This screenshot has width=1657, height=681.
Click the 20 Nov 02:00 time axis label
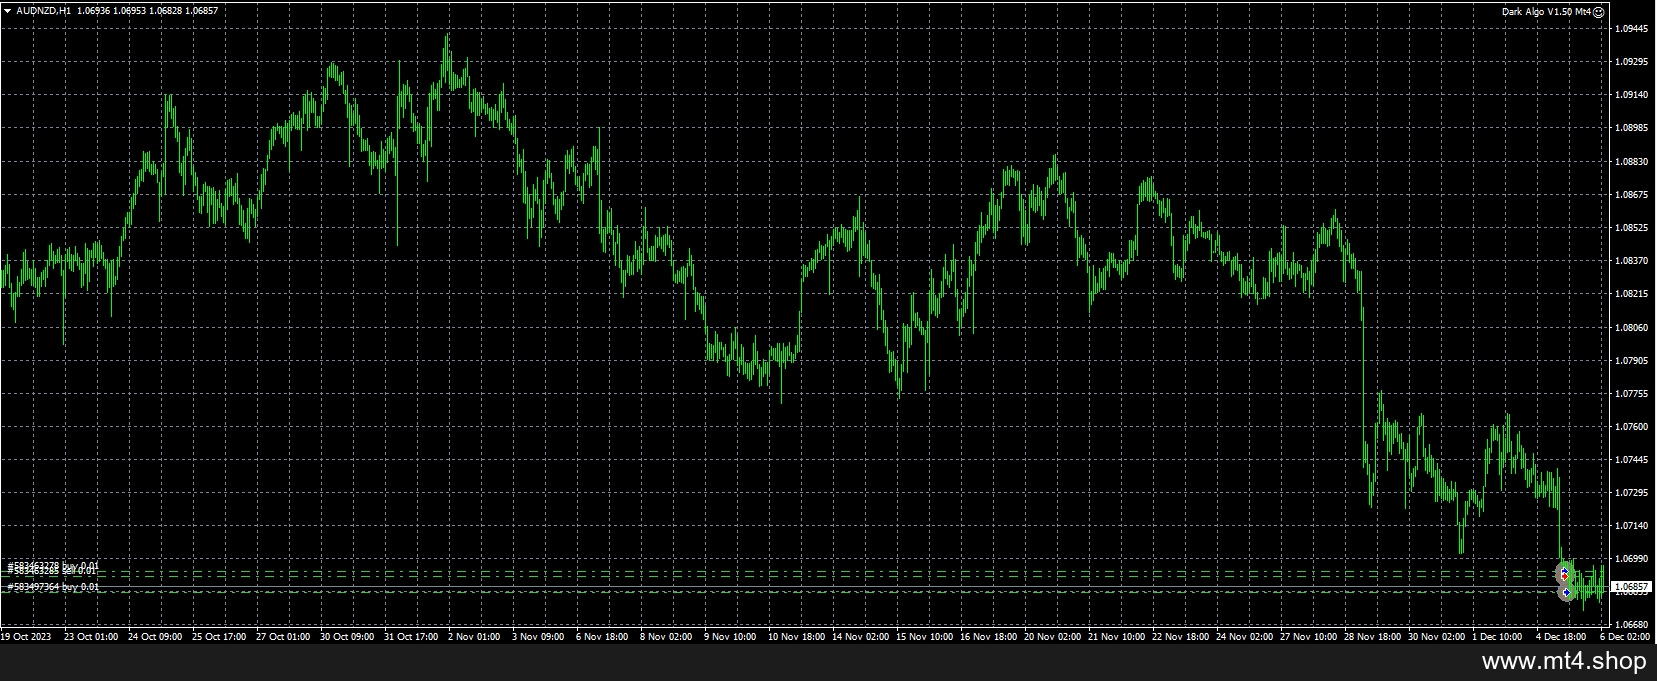tap(1052, 636)
